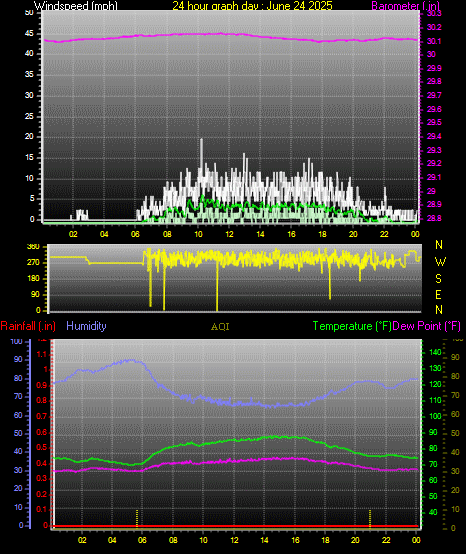Click the yellow dotted sunset marker near 21

[x=370, y=519]
